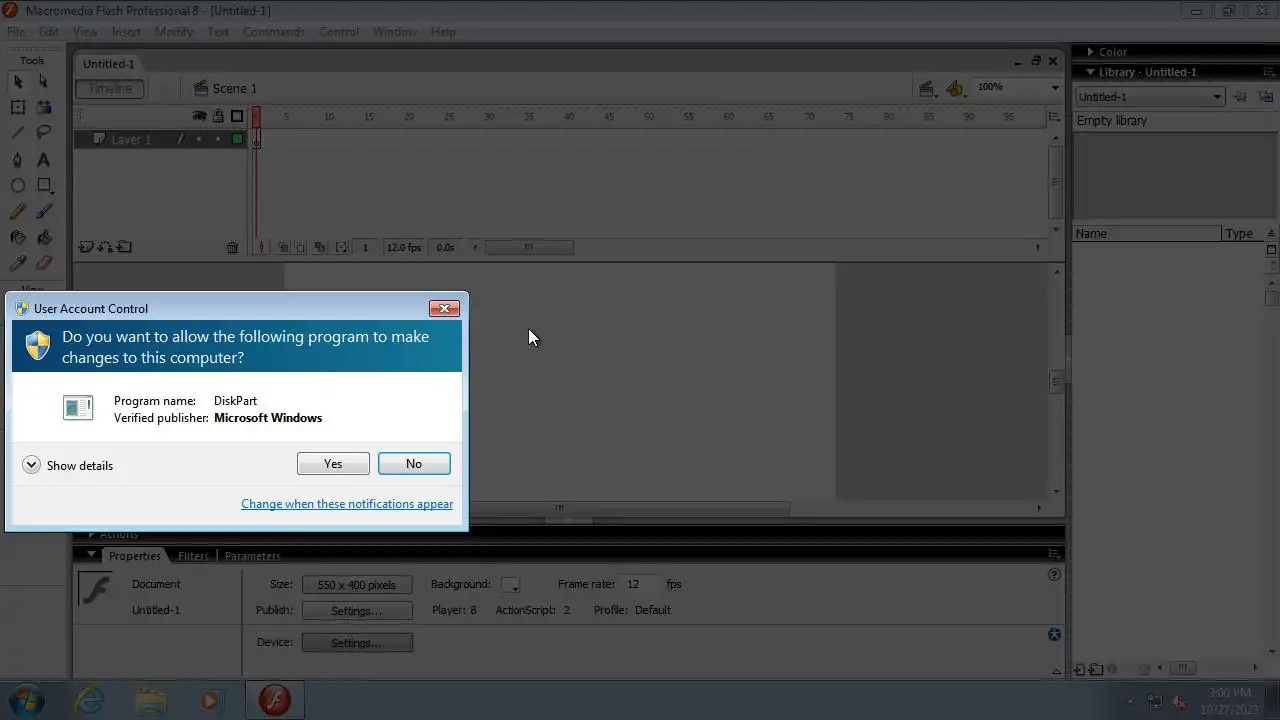Select the Subselection tool in Flash
The width and height of the screenshot is (1280, 720).
pos(44,81)
